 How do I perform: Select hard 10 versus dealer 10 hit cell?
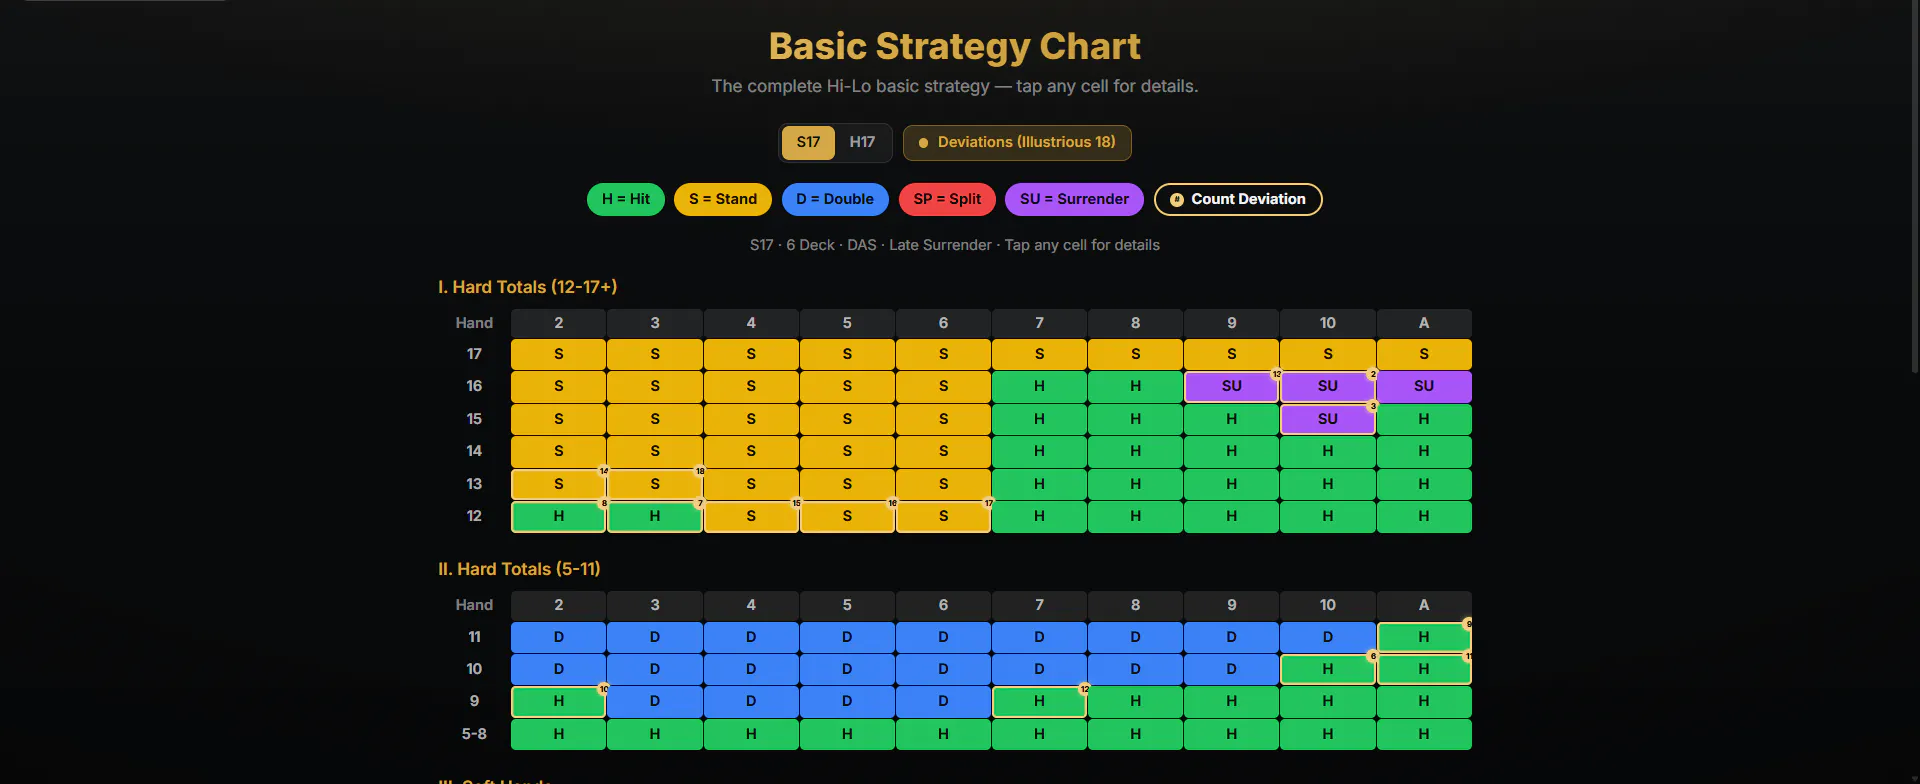(1328, 669)
